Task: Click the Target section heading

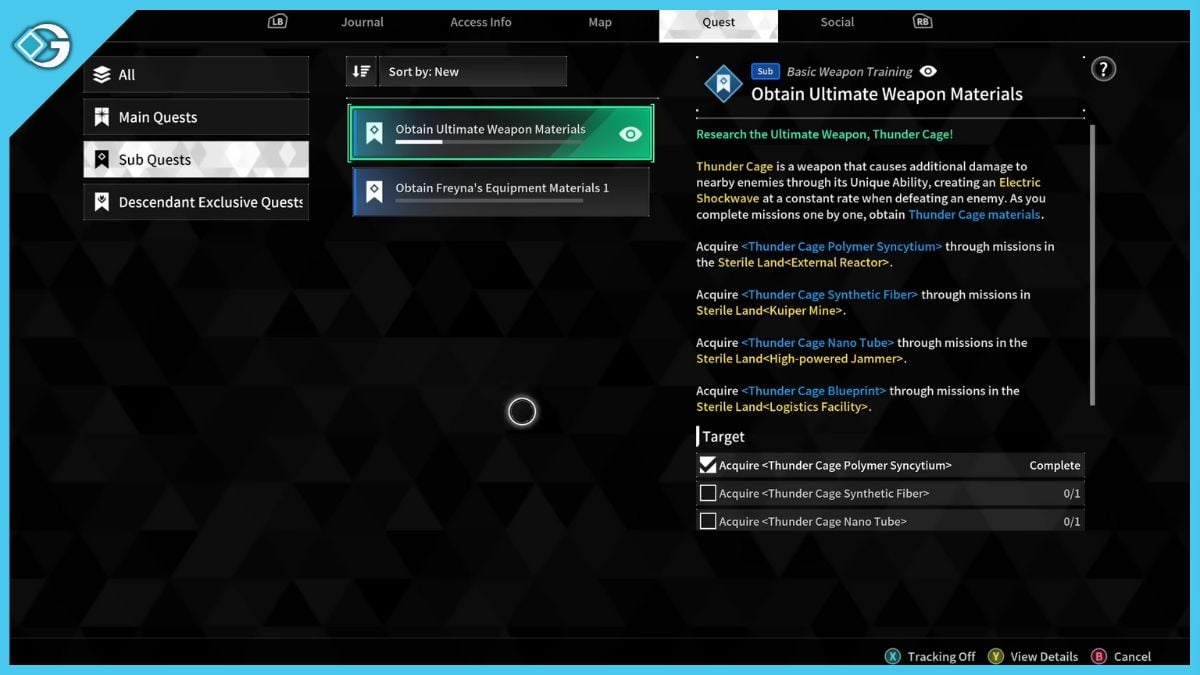Action: (x=723, y=436)
